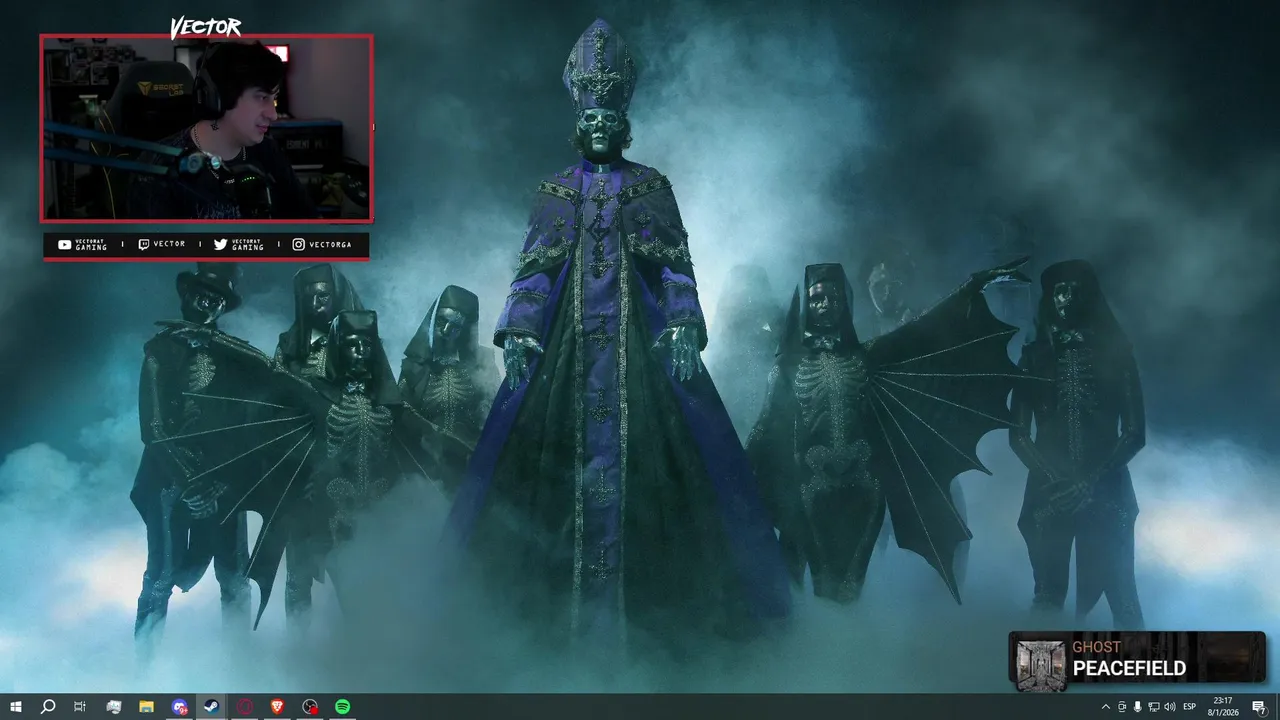Click the PEACEFIELD song title
Viewport: 1280px width, 720px height.
click(x=1129, y=668)
